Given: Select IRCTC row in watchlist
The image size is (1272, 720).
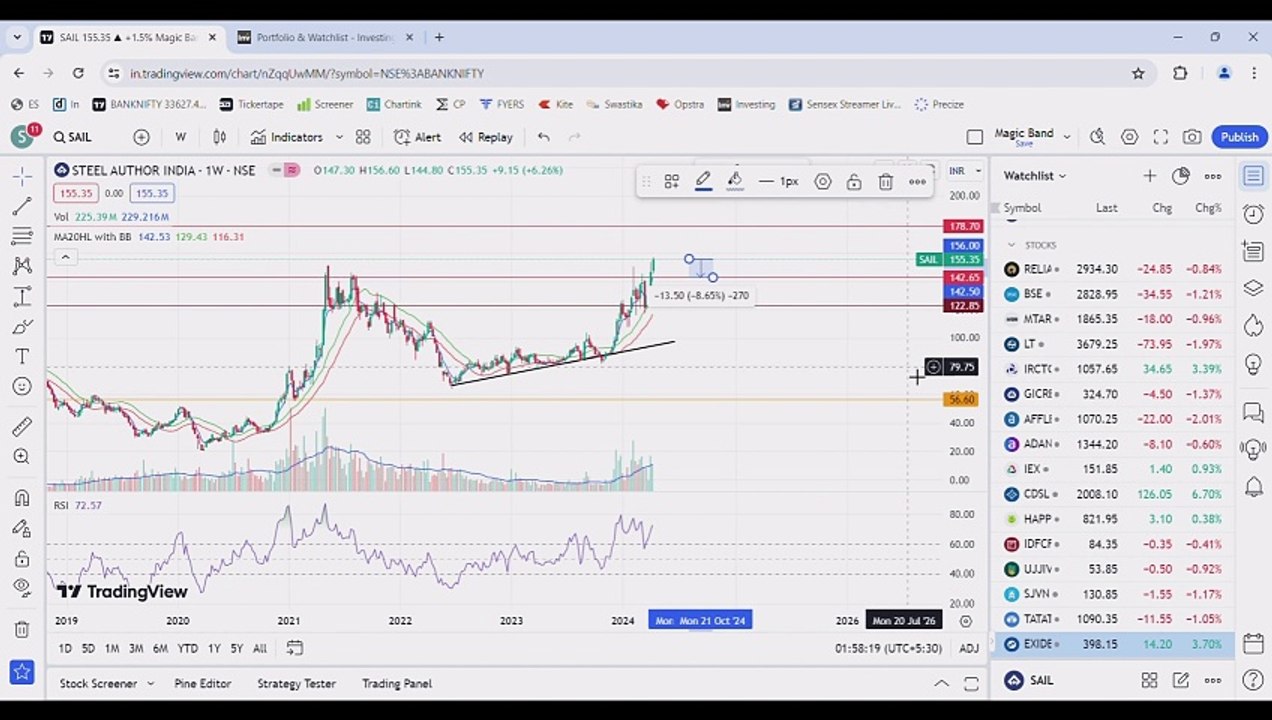Looking at the screenshot, I should (1113, 369).
